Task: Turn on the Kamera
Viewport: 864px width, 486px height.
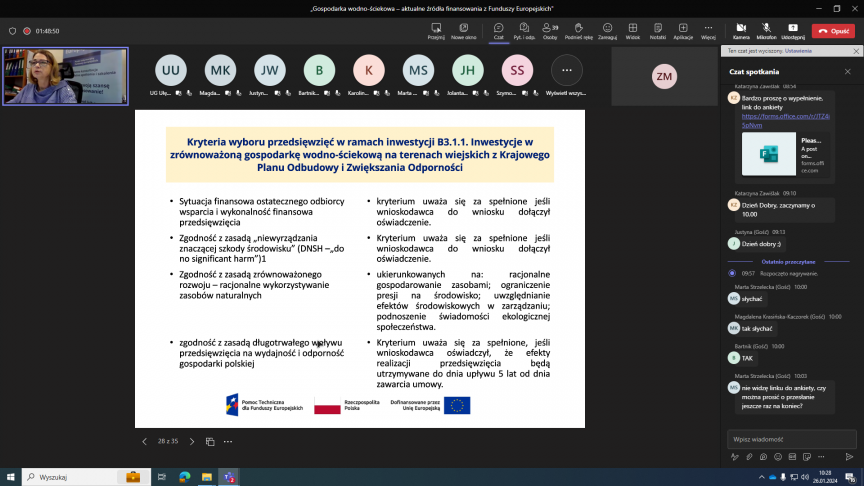Action: 741,31
